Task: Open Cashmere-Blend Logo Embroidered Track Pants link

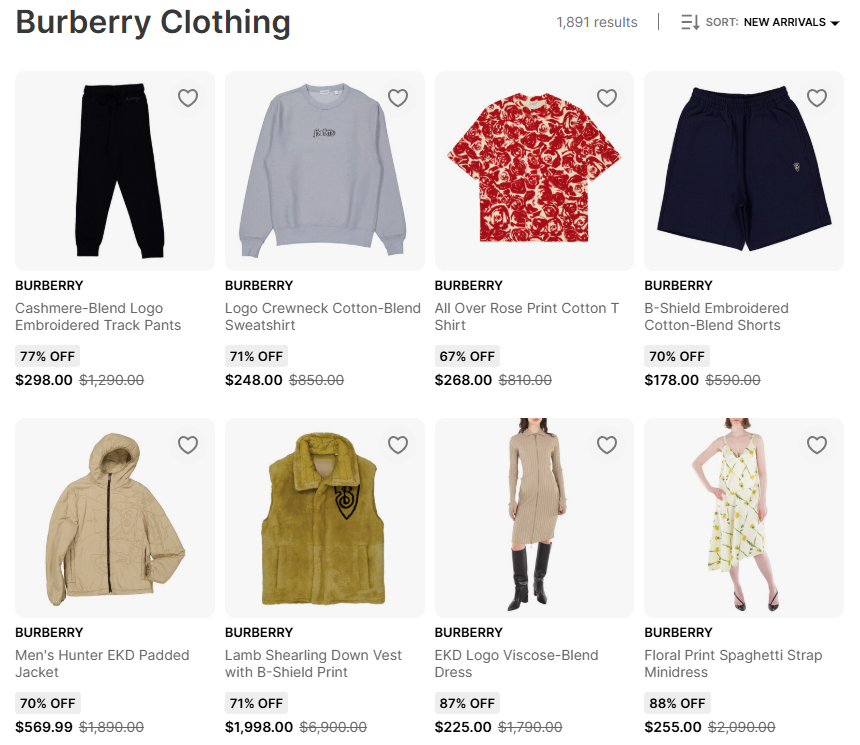Action: [98, 317]
